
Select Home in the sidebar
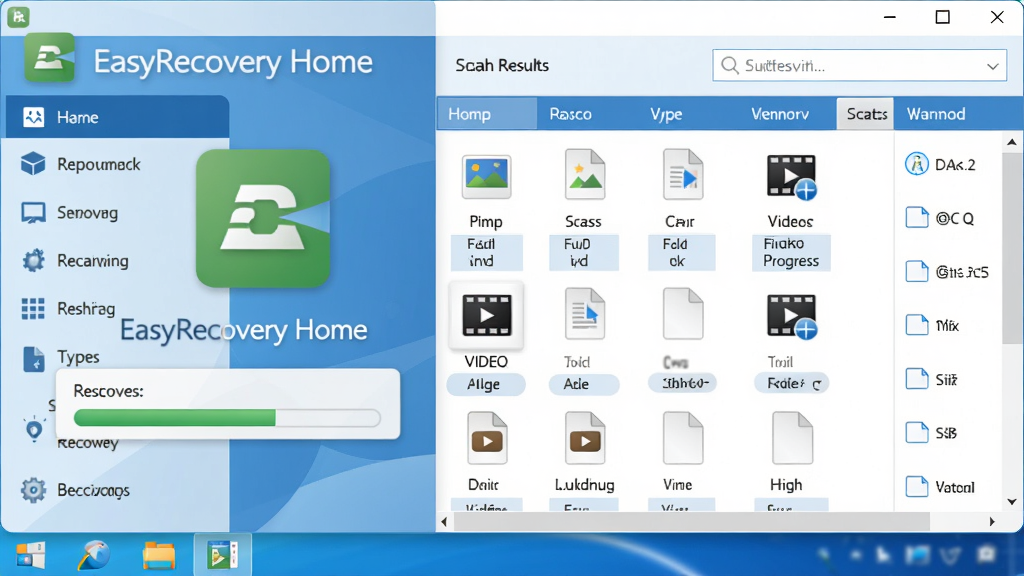(118, 117)
